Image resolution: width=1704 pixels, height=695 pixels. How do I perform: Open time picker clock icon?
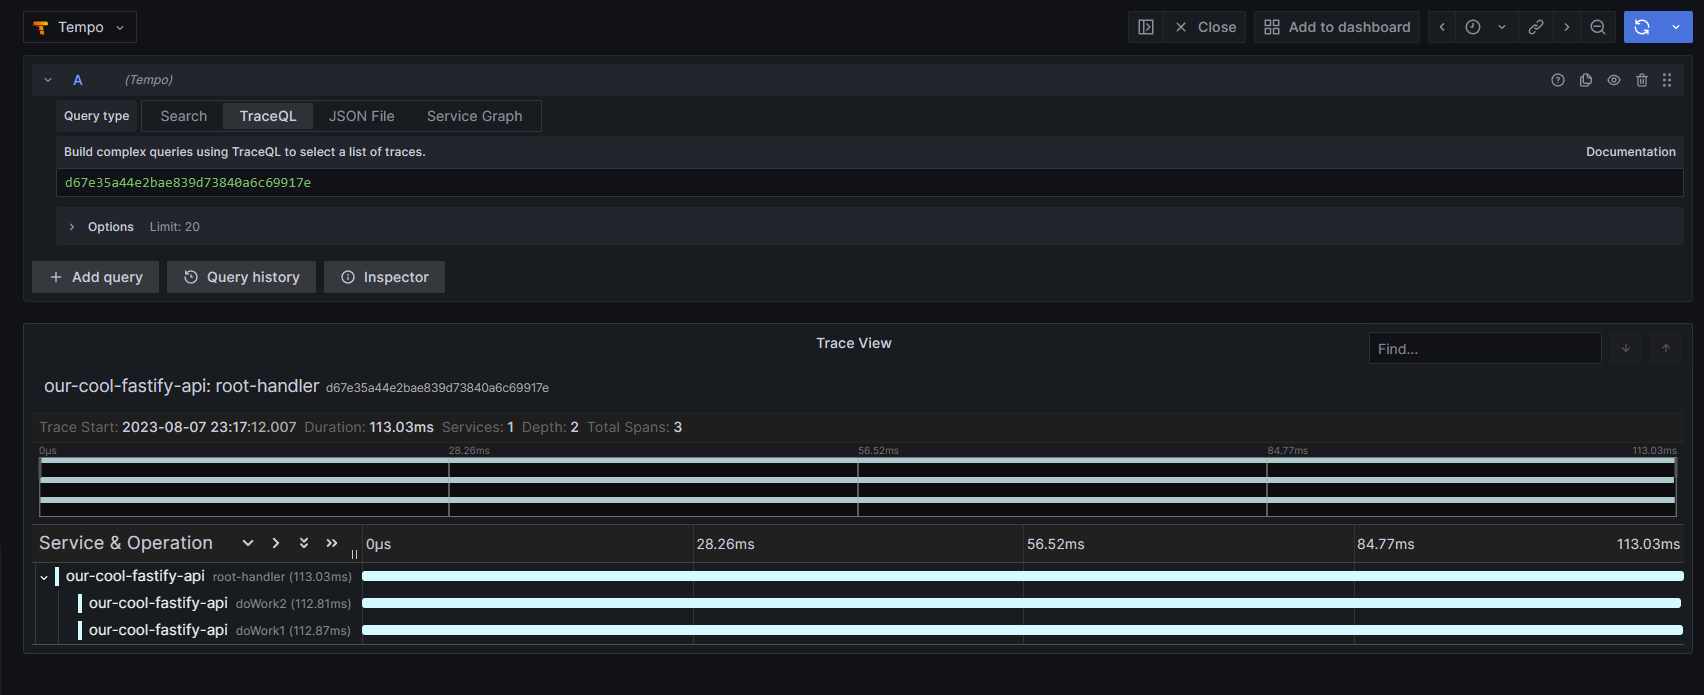point(1473,27)
